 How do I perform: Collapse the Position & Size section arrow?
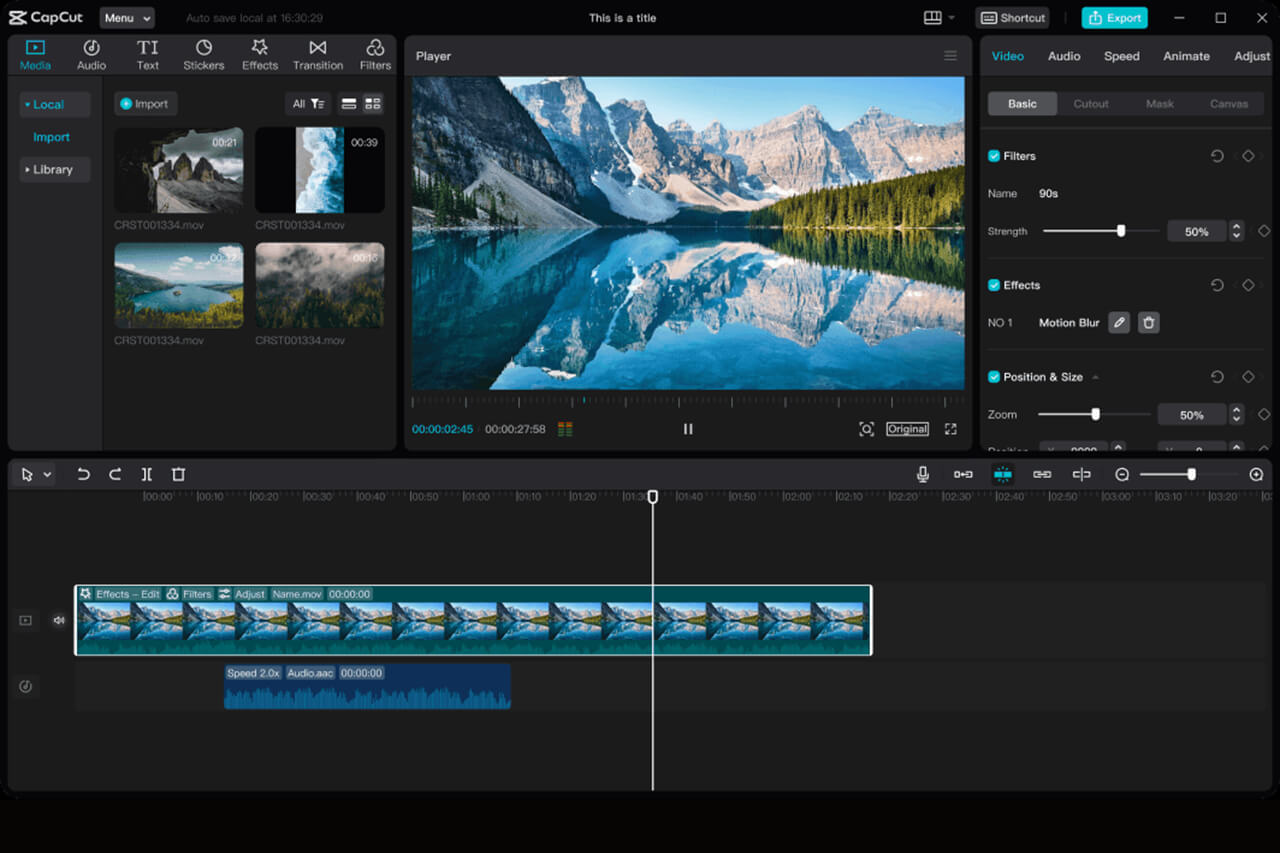[x=1095, y=377]
